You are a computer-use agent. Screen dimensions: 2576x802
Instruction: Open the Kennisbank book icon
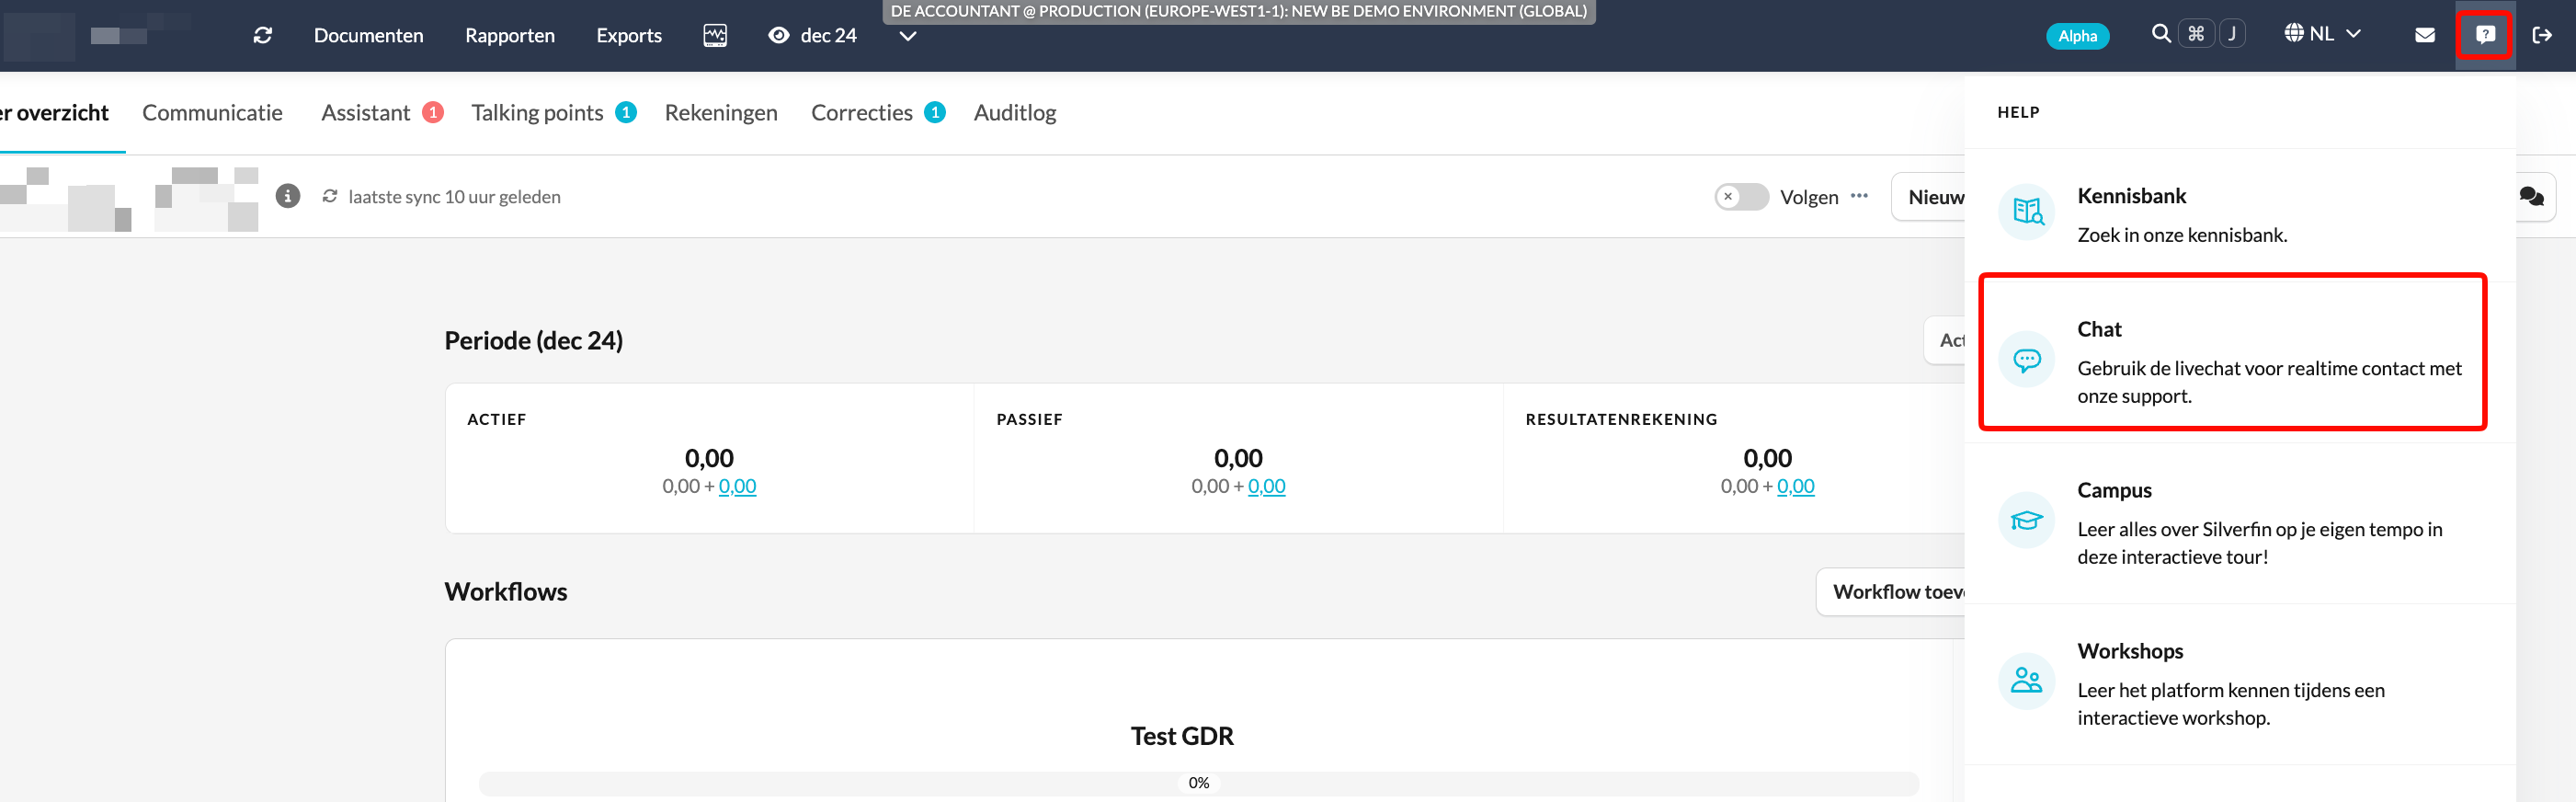point(2027,212)
